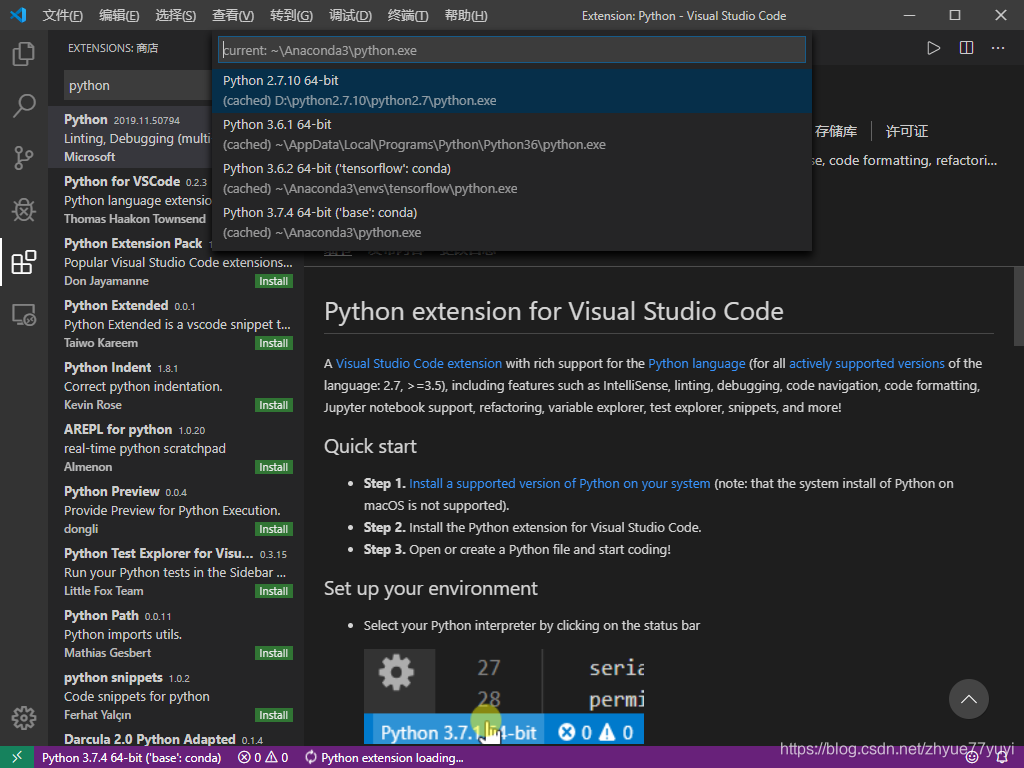Run with the play triangle icon
1024x768 pixels.
click(x=933, y=48)
